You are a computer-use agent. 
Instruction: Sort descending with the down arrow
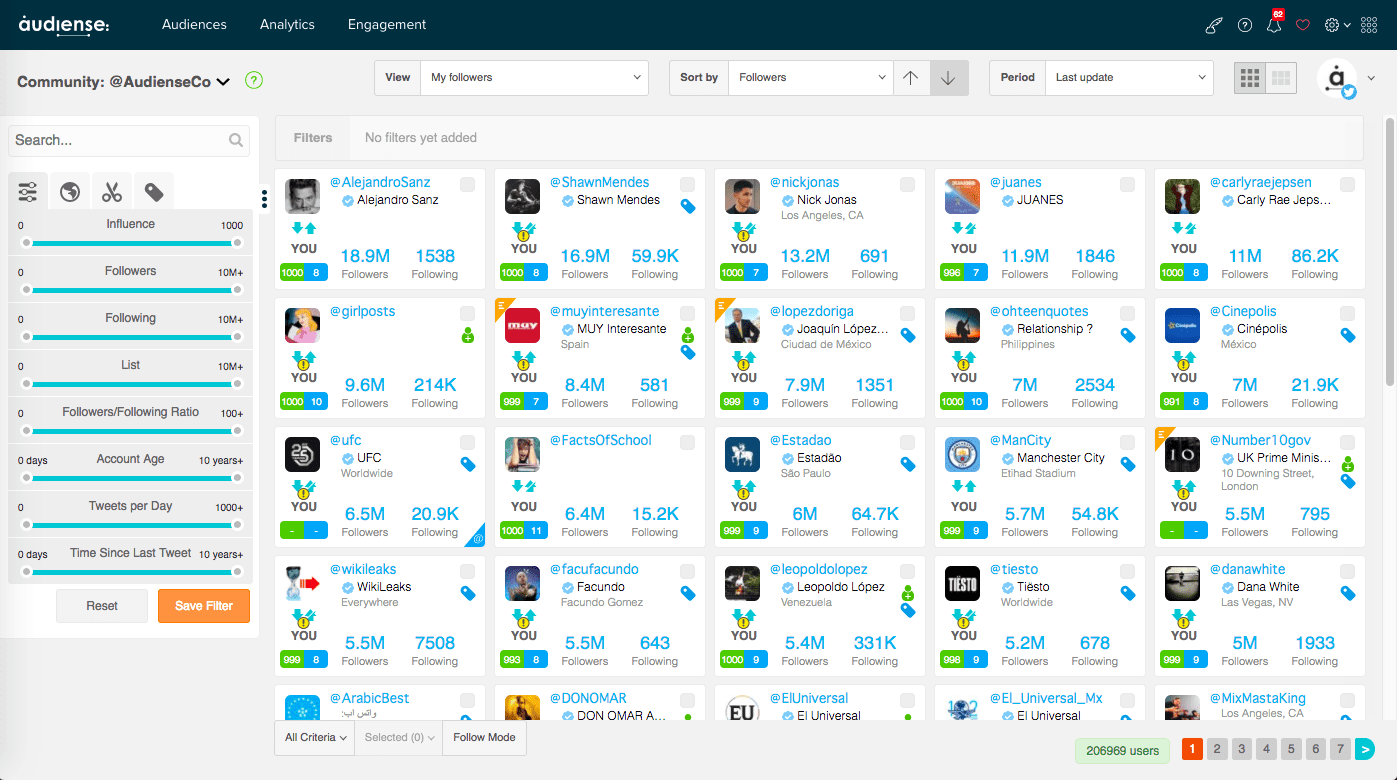point(949,78)
